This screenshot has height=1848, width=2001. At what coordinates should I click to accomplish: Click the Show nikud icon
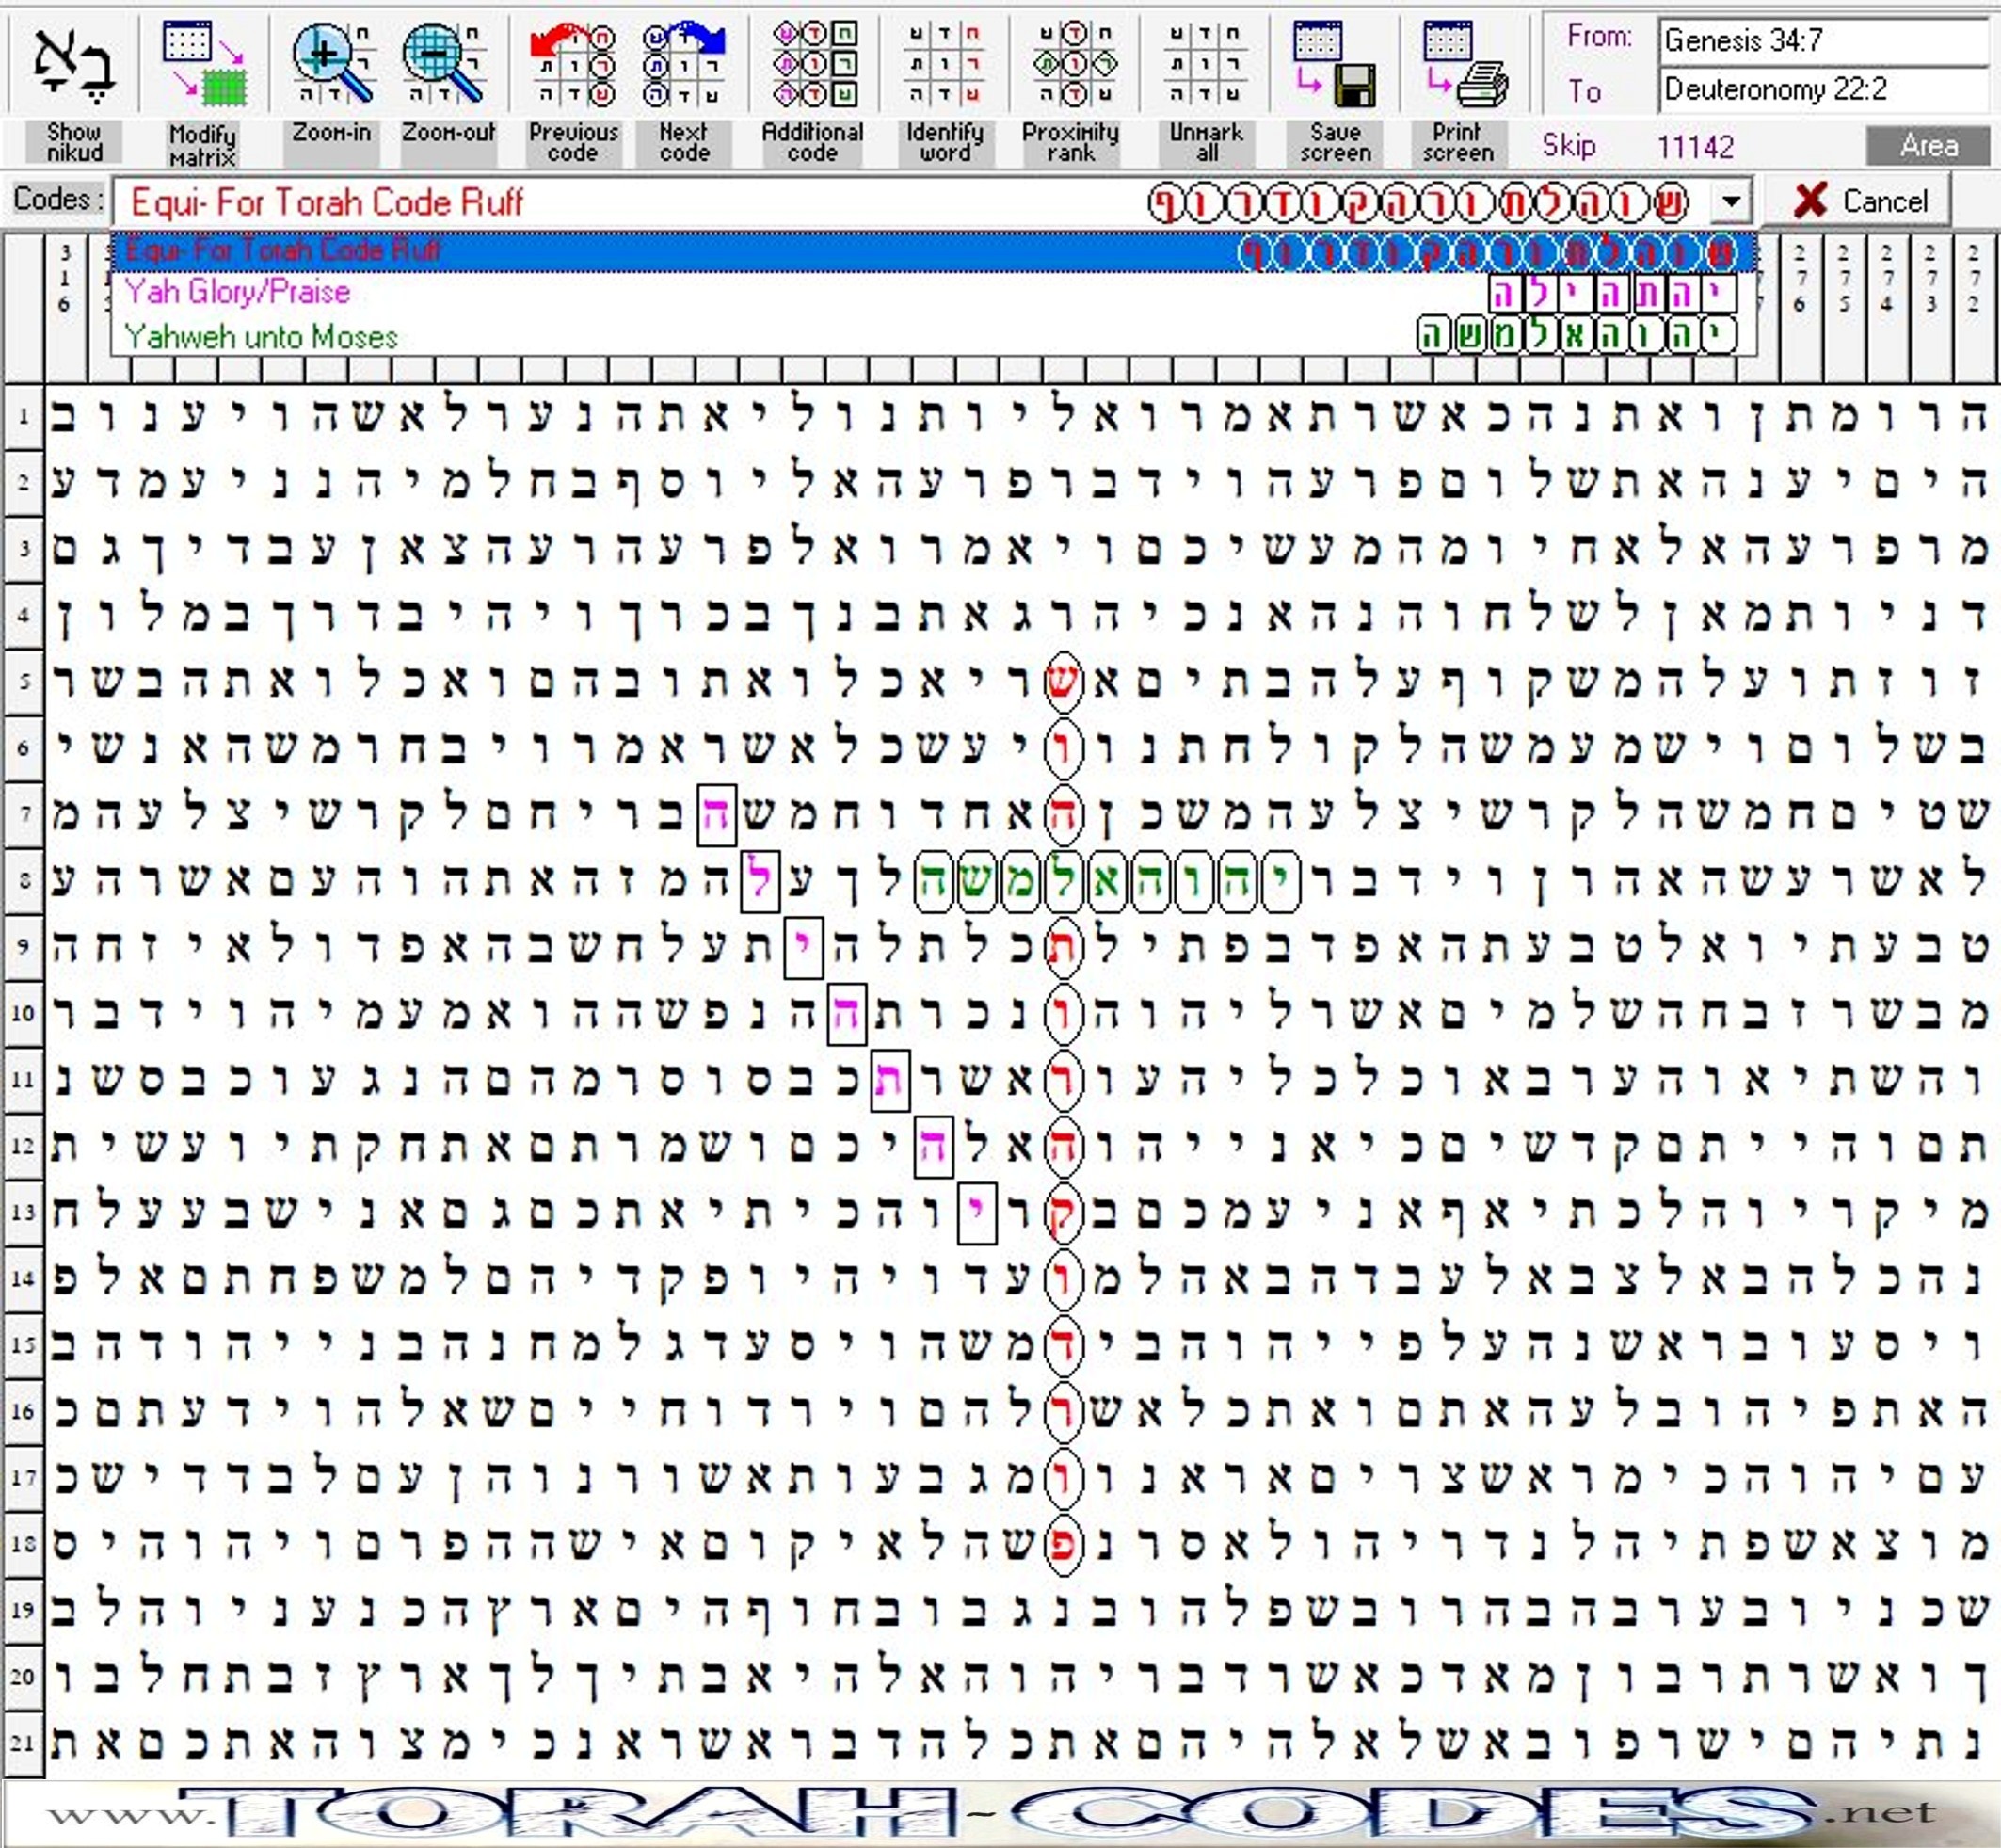[x=73, y=66]
